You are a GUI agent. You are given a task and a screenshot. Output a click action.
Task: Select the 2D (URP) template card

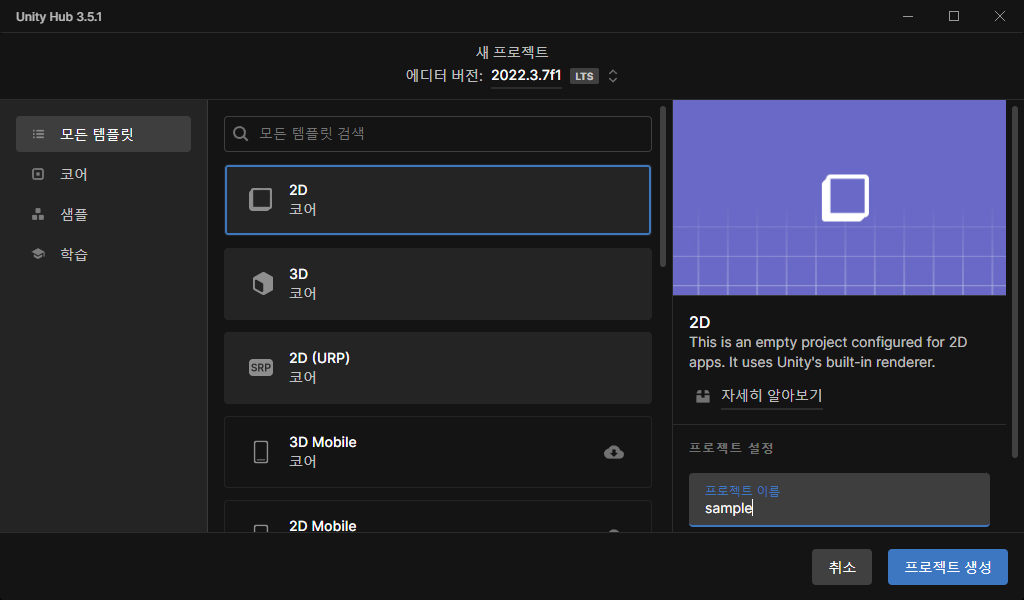[438, 368]
